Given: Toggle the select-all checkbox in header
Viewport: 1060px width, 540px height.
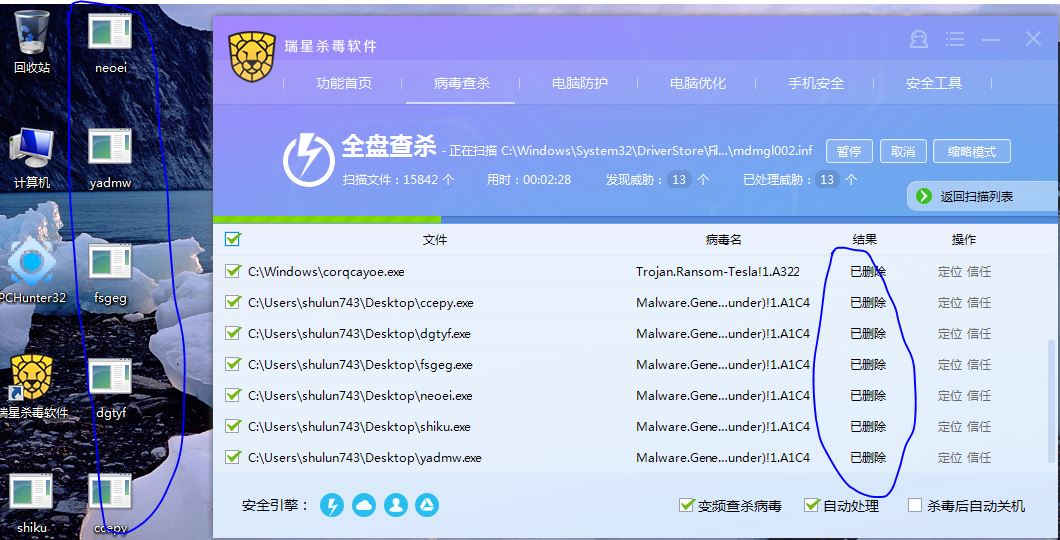Looking at the screenshot, I should click(233, 239).
